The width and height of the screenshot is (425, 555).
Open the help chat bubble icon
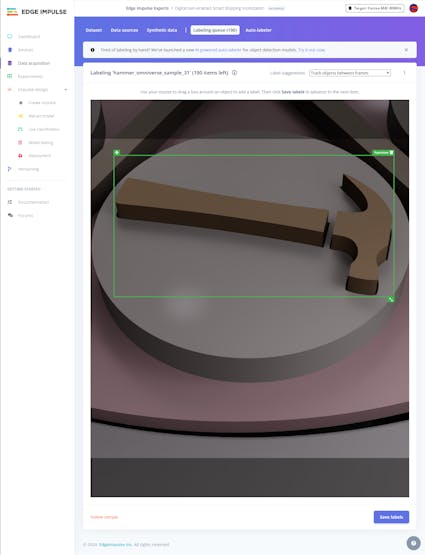pyautogui.click(x=413, y=543)
